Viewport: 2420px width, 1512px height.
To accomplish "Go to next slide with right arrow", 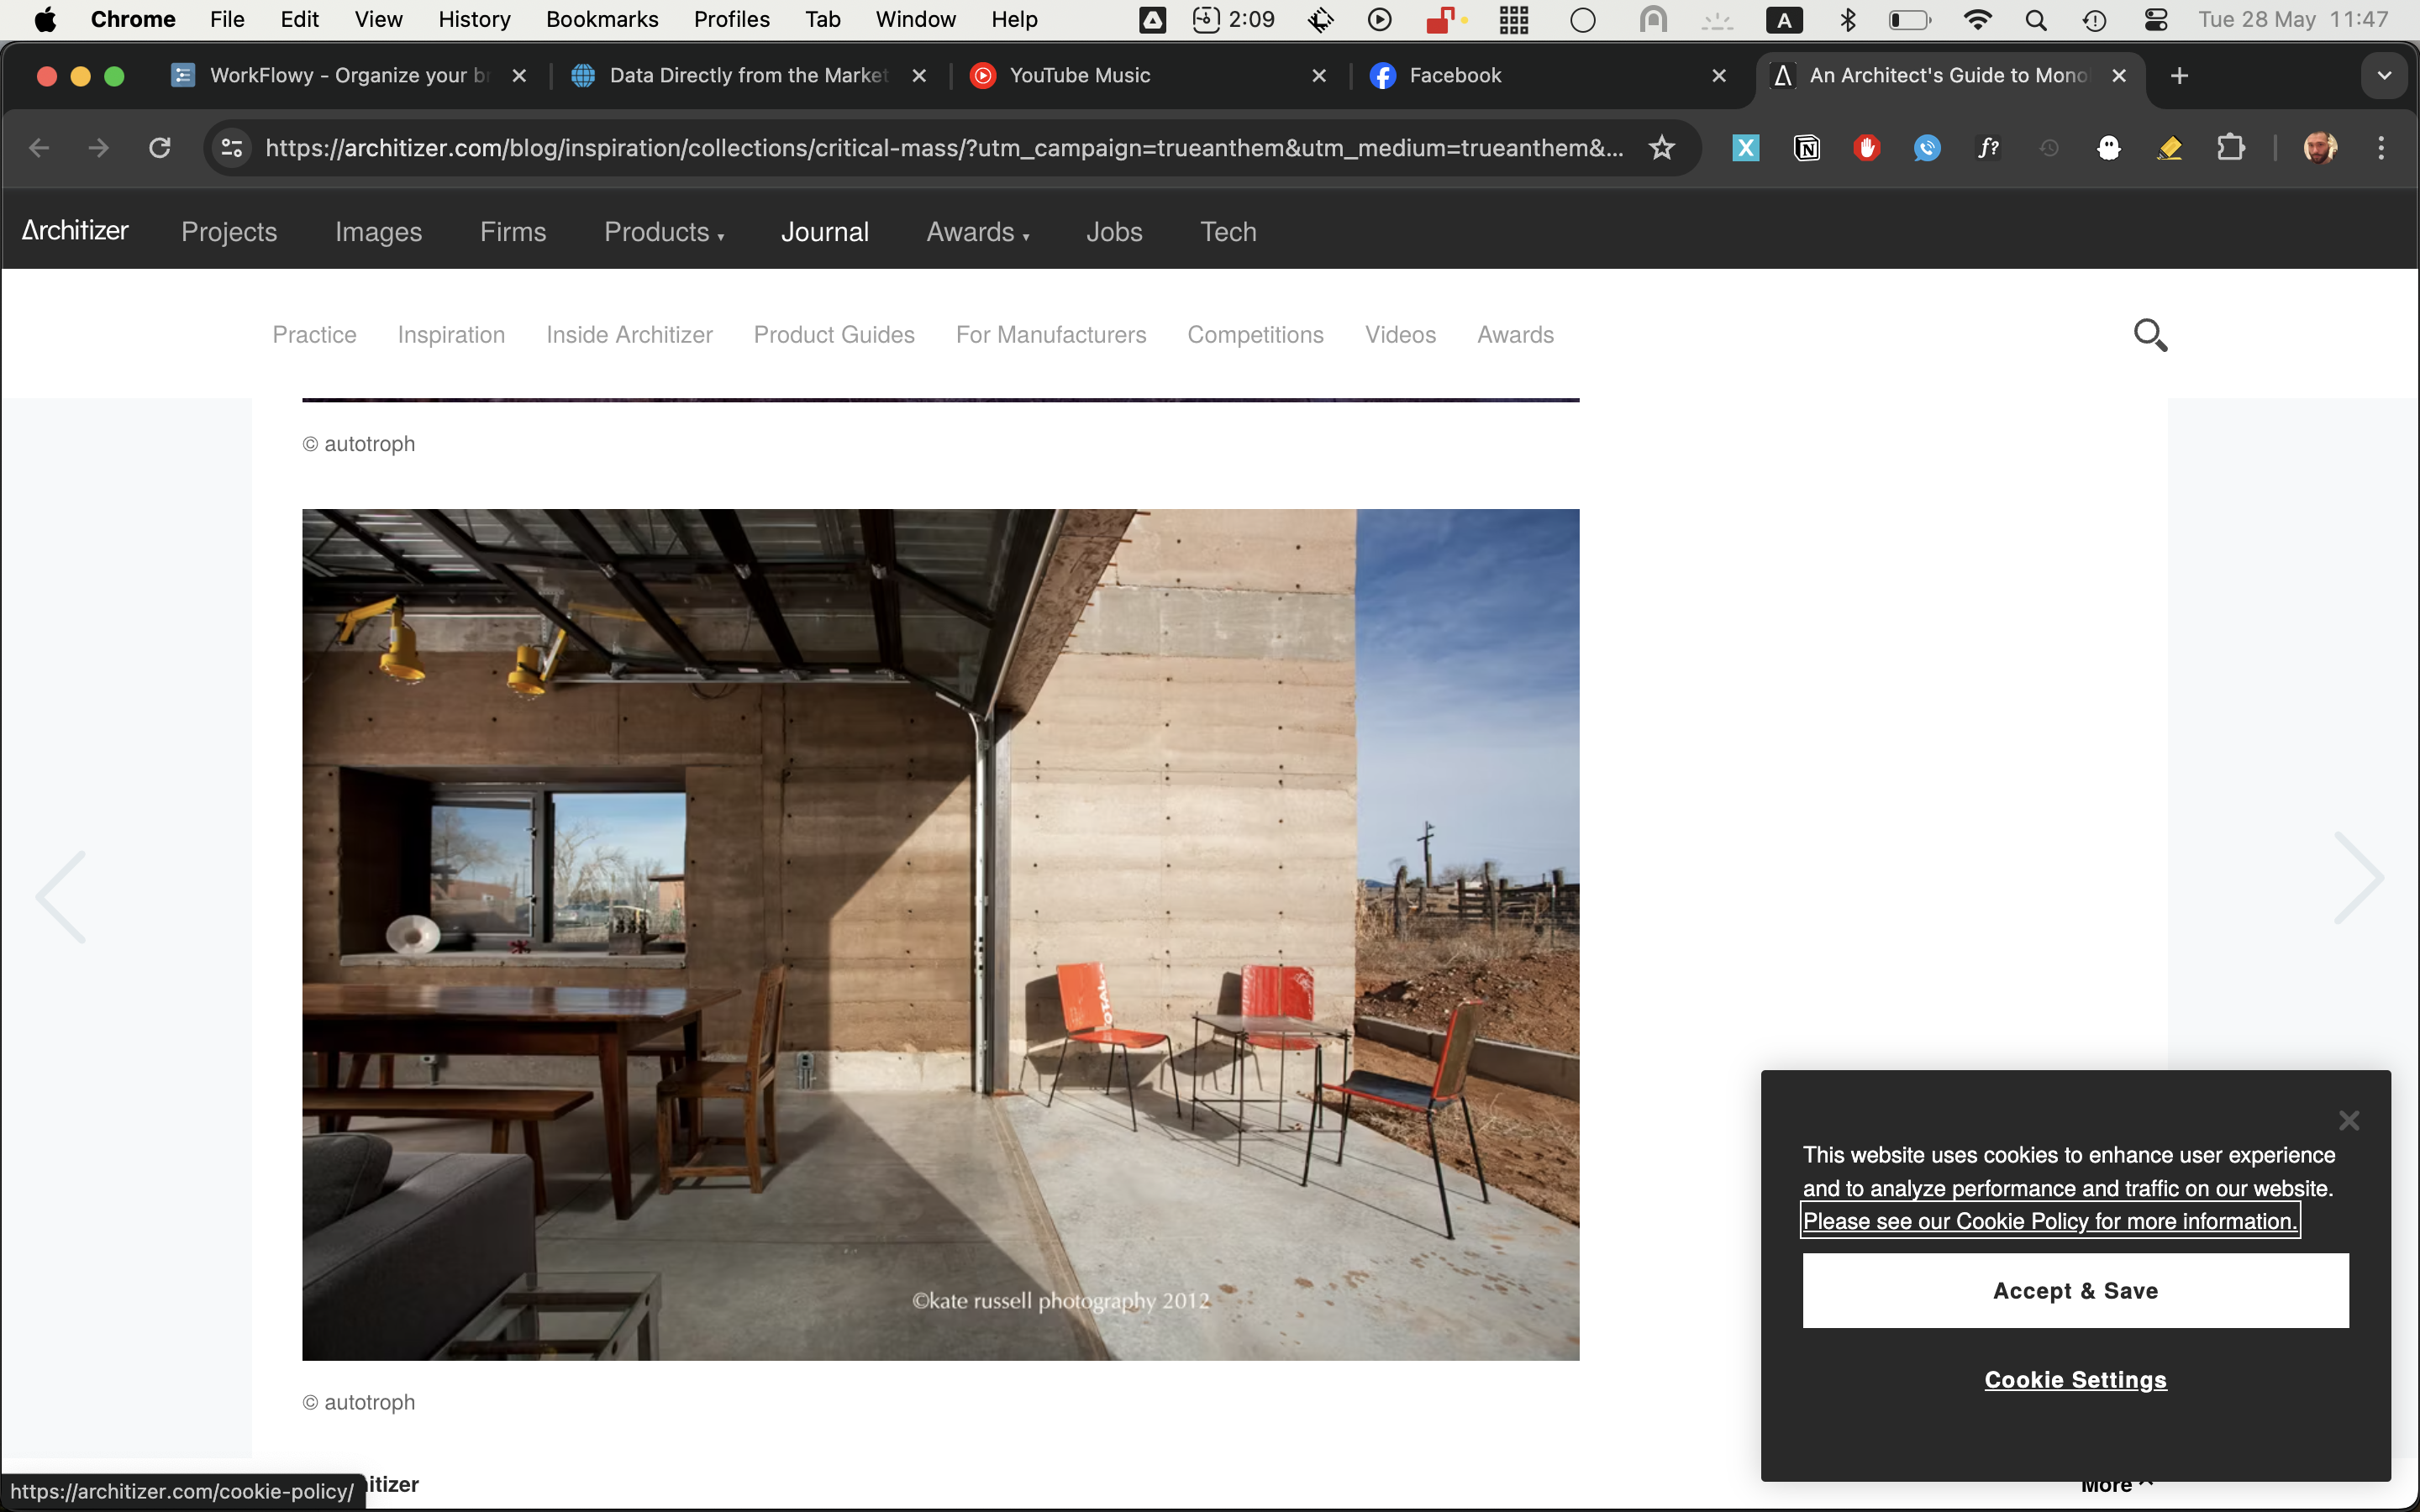I will (x=2358, y=878).
